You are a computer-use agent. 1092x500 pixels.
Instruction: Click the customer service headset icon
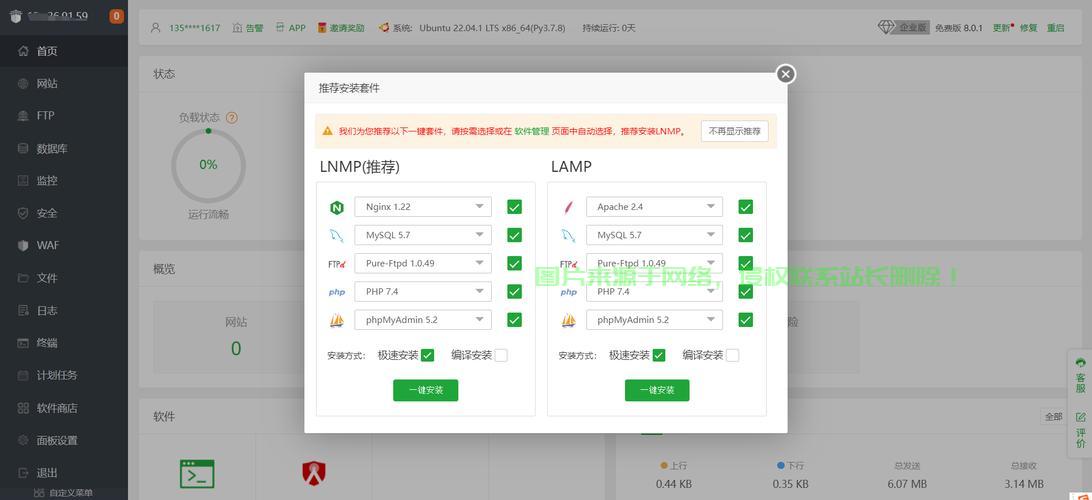coord(1080,363)
